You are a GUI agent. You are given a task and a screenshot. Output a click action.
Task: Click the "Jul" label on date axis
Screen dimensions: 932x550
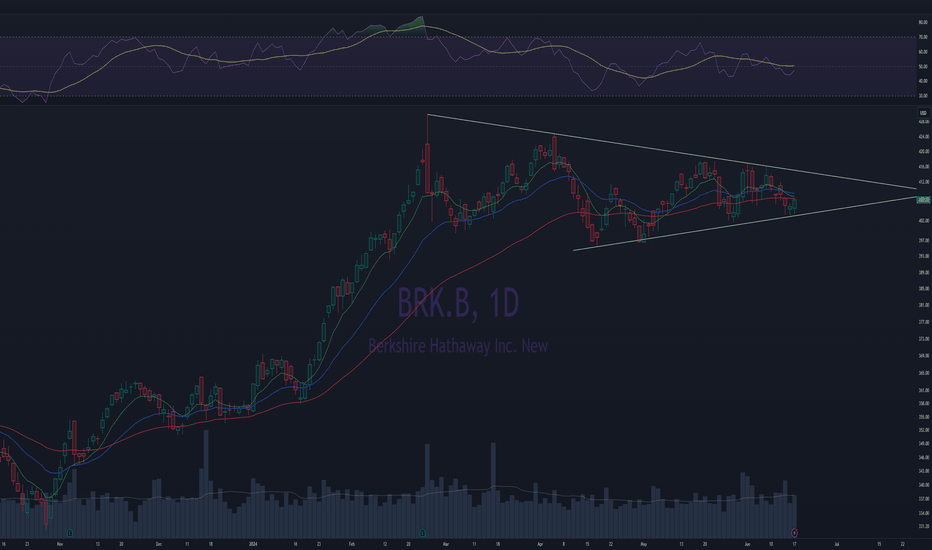pyautogui.click(x=837, y=544)
